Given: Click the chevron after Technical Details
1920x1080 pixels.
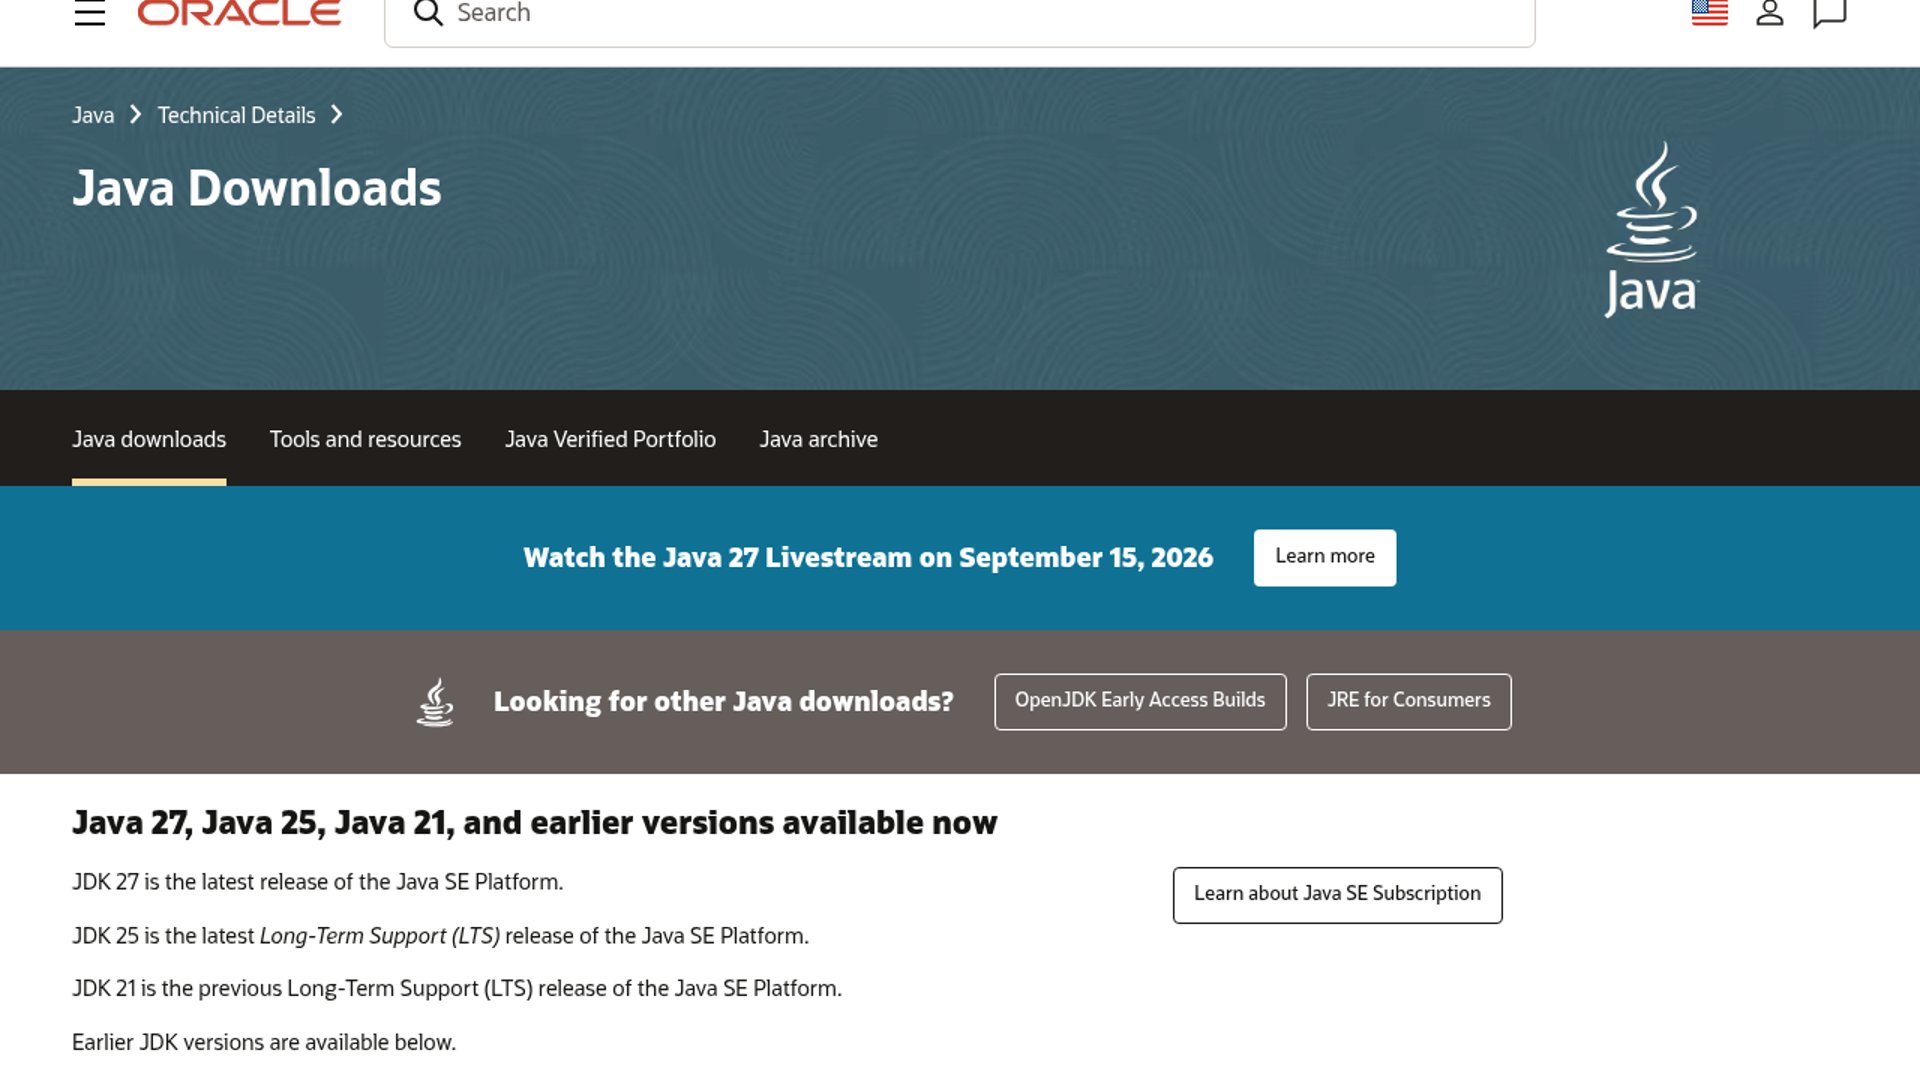Looking at the screenshot, I should point(337,115).
